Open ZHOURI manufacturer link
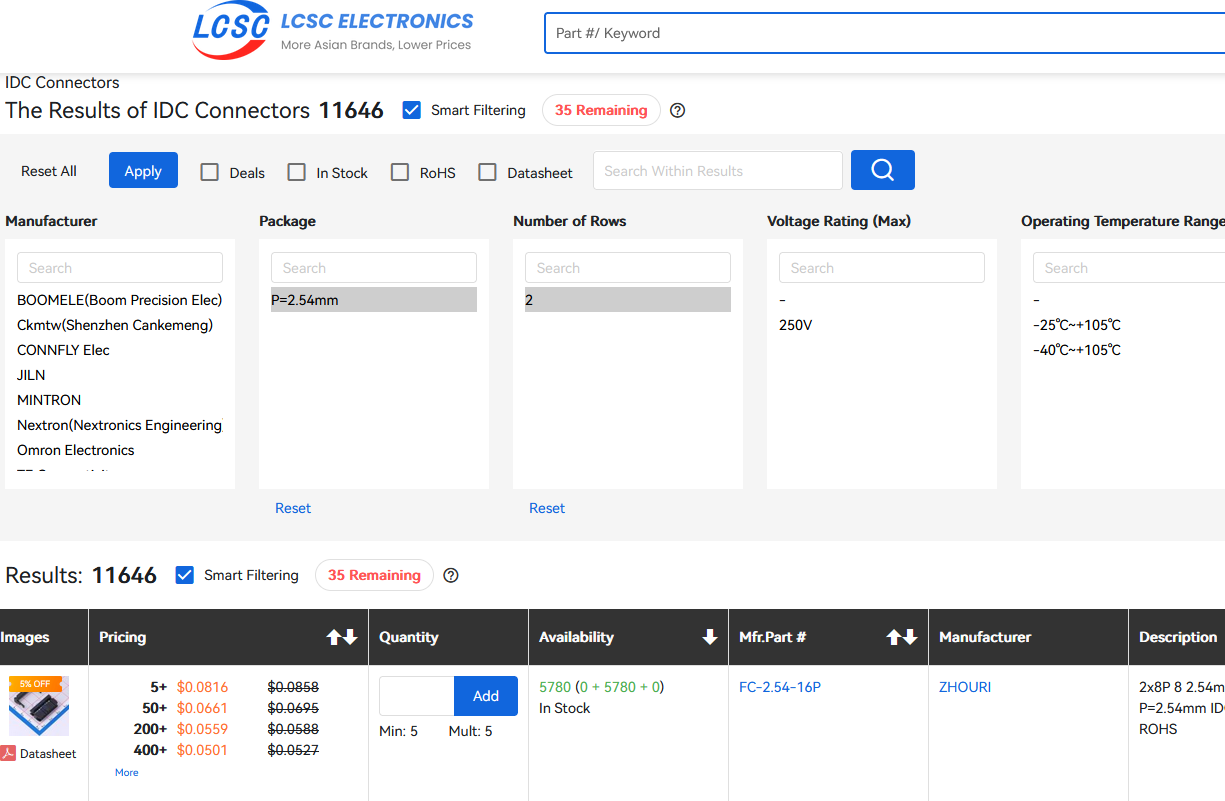The height and width of the screenshot is (801, 1225). [x=965, y=687]
